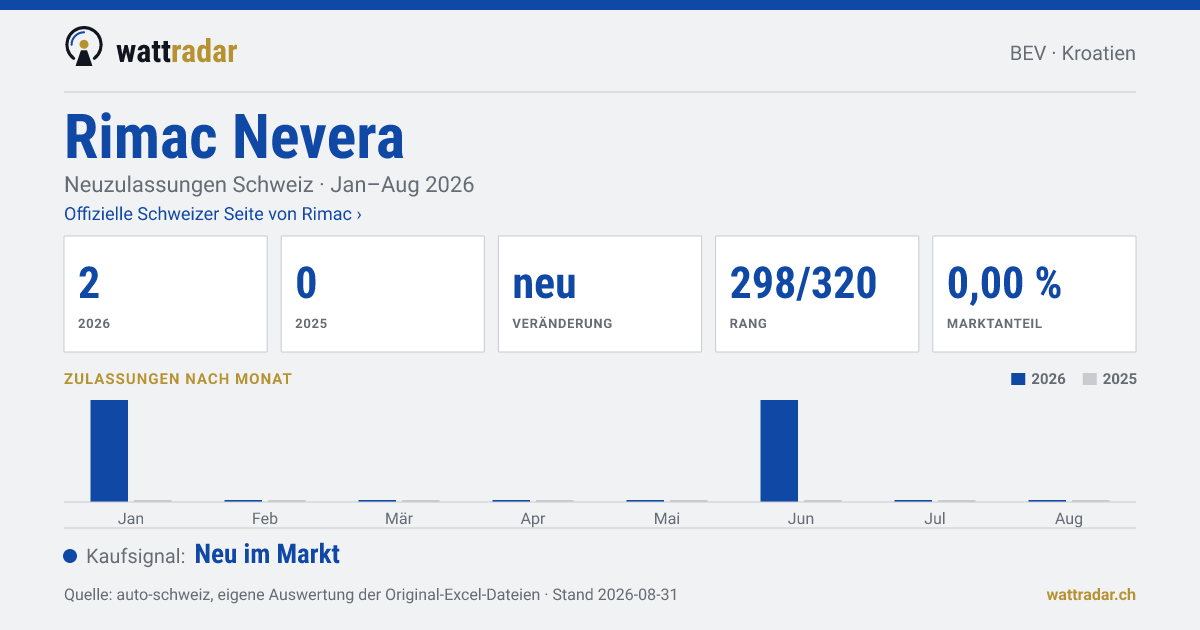Click the Rimac Nevera headline
1200x630 pixels.
234,136
